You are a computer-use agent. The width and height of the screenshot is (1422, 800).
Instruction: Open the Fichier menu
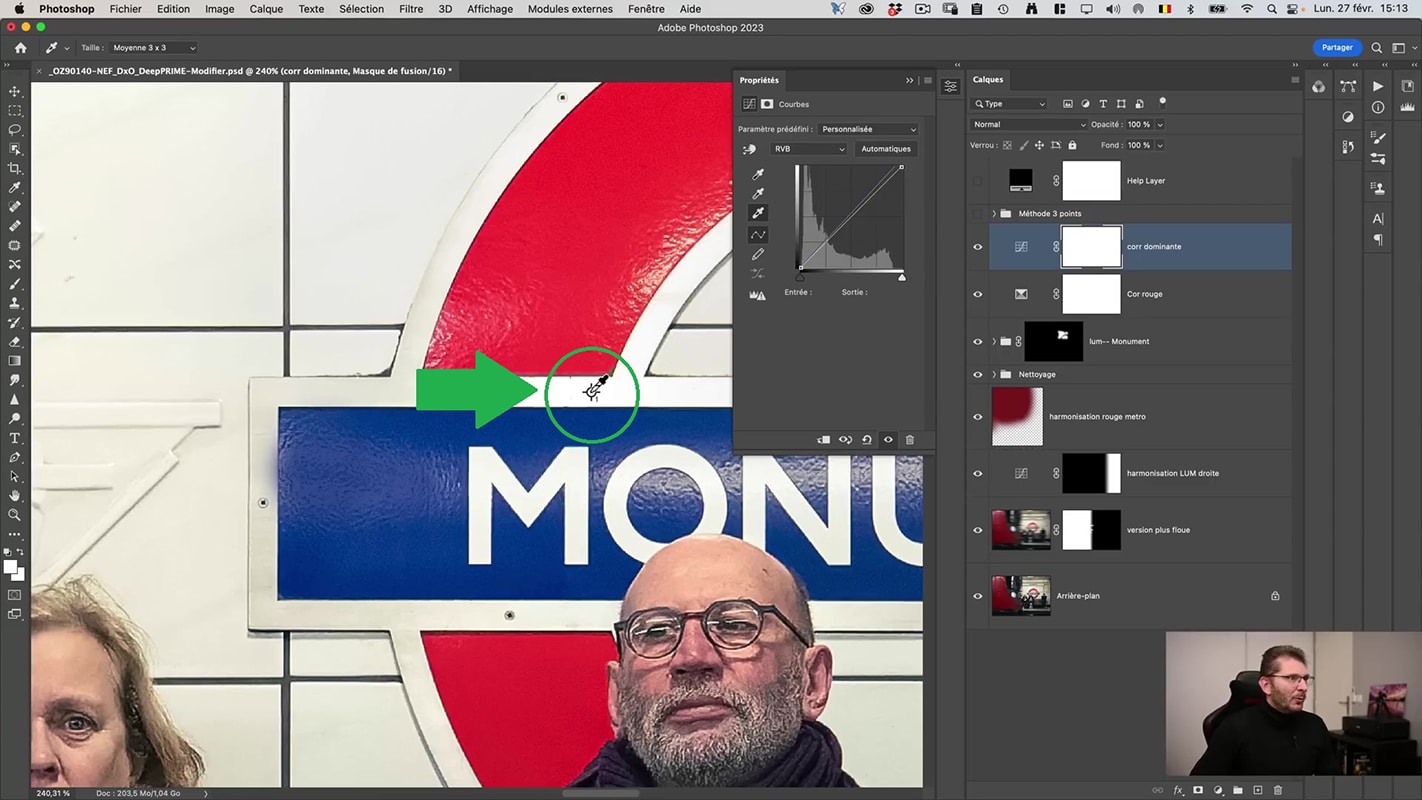click(126, 9)
